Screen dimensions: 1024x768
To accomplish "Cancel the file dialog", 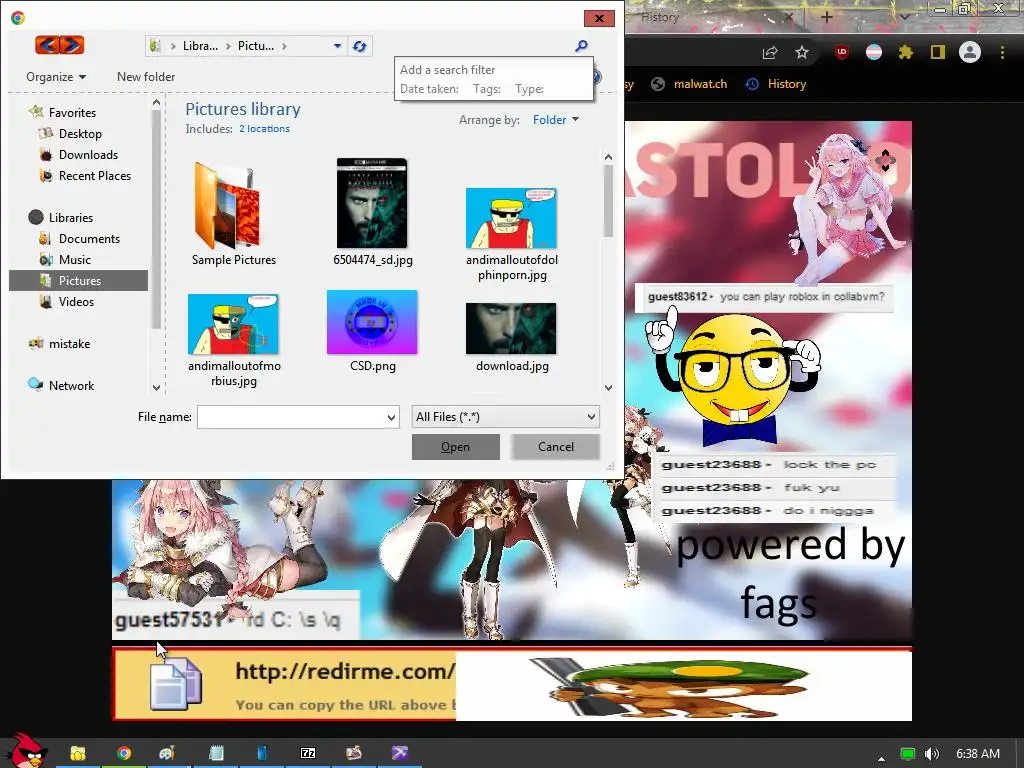I will (x=556, y=447).
